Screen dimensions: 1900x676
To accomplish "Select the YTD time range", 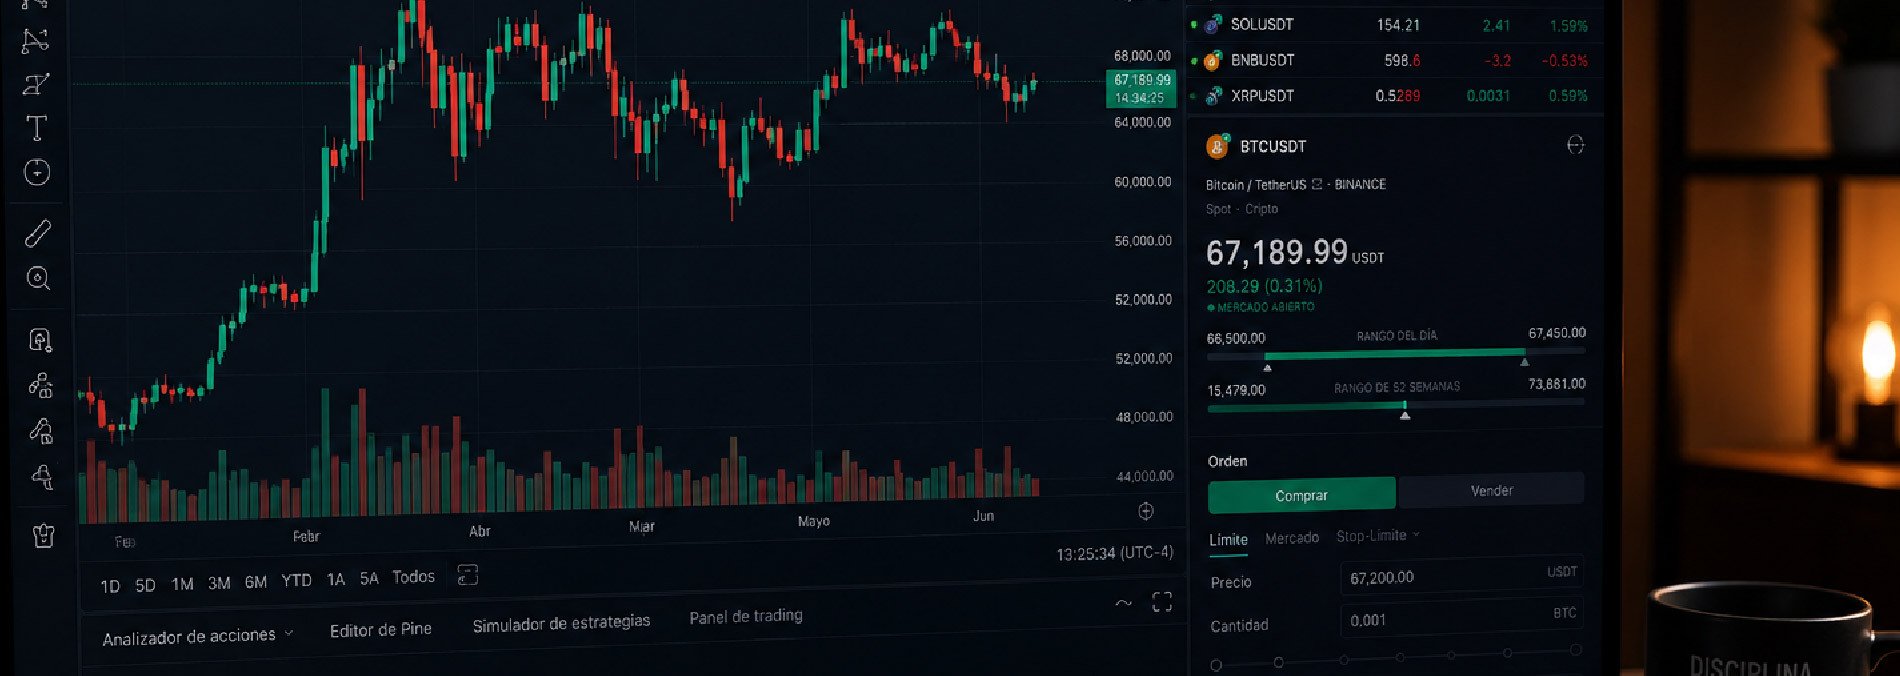I will (x=296, y=580).
